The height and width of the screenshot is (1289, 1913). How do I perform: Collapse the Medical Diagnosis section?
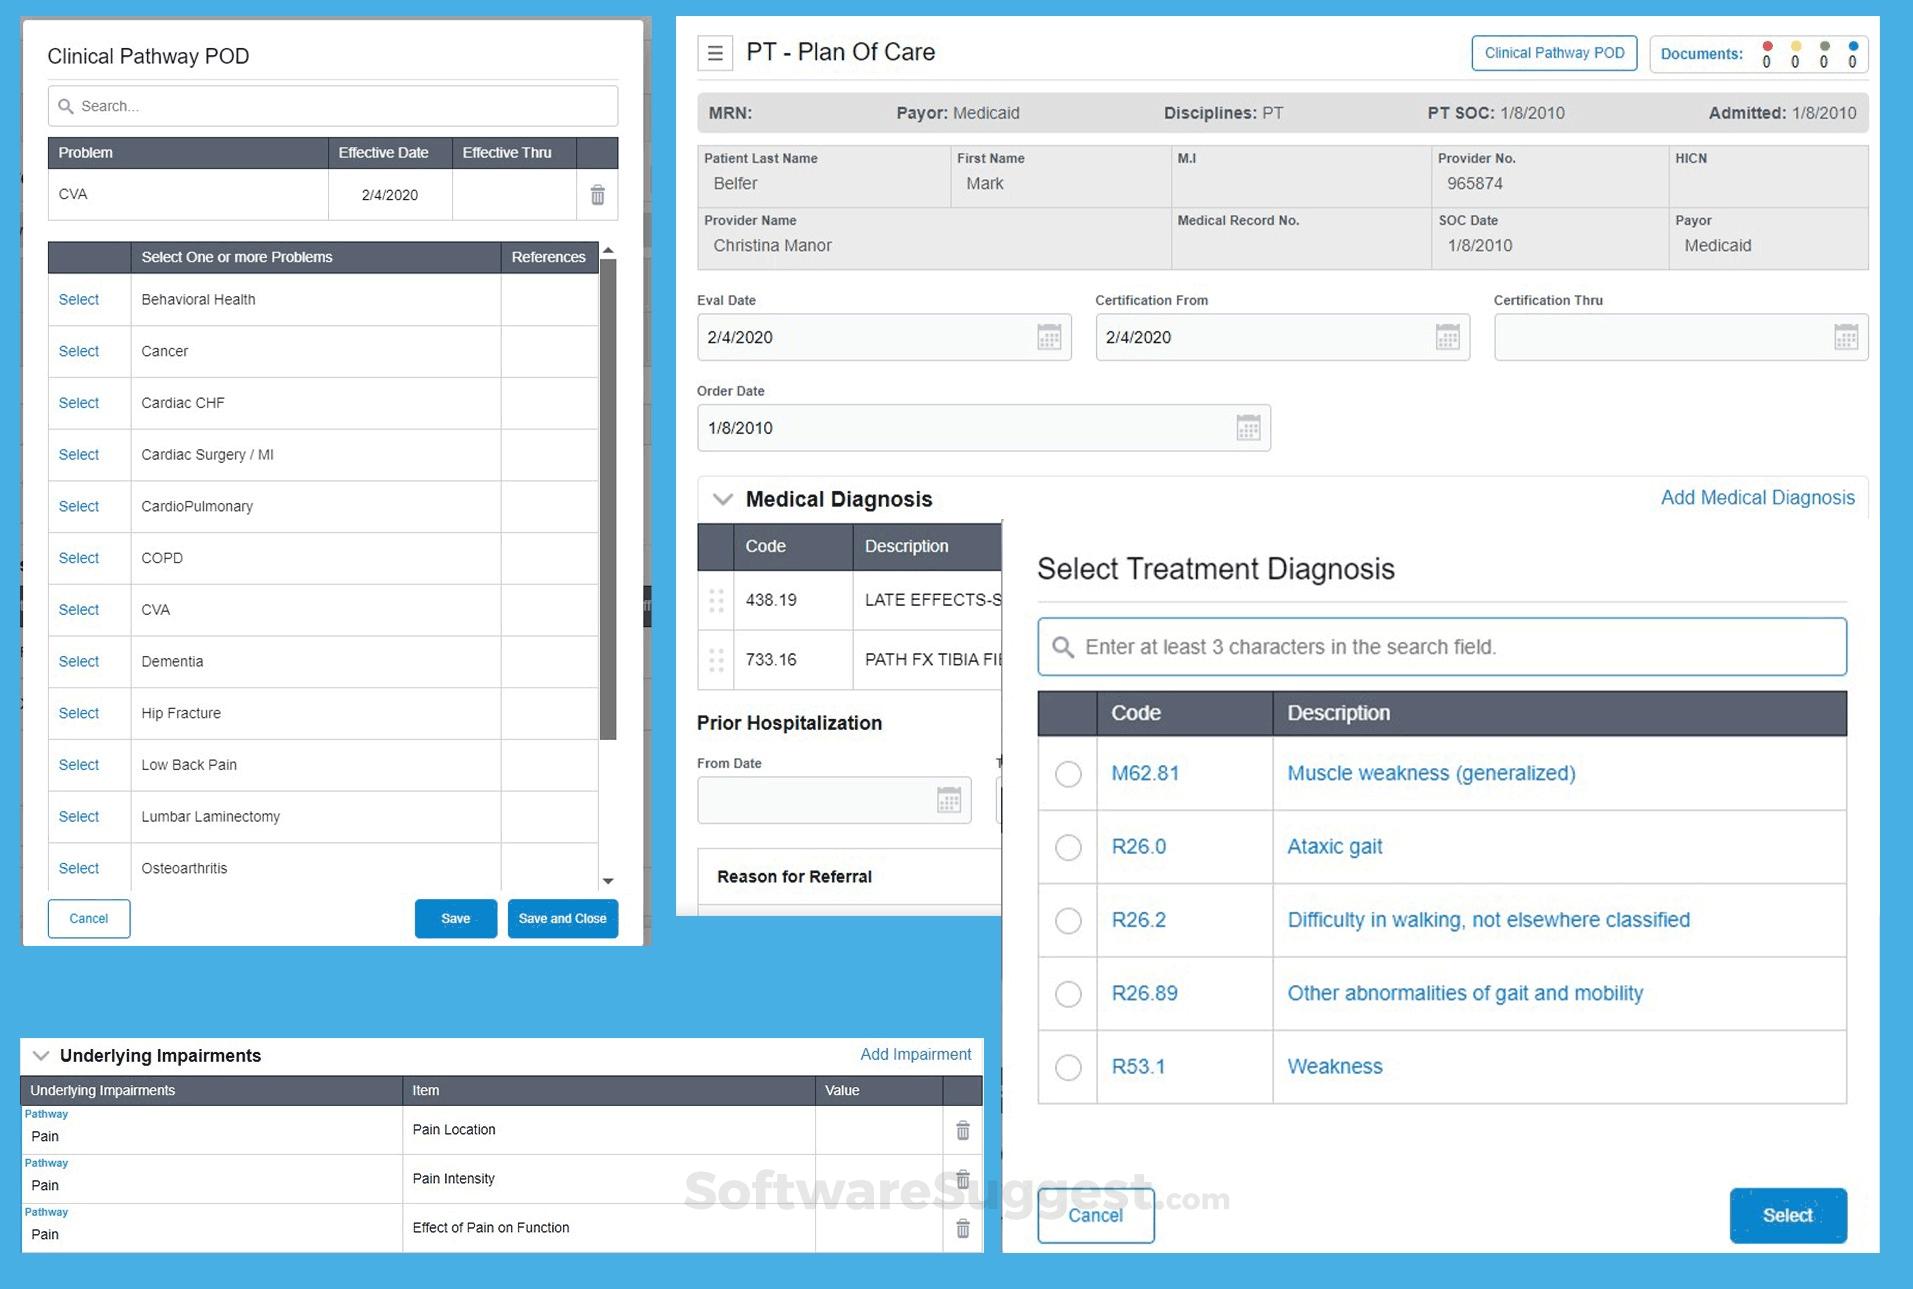[x=722, y=499]
